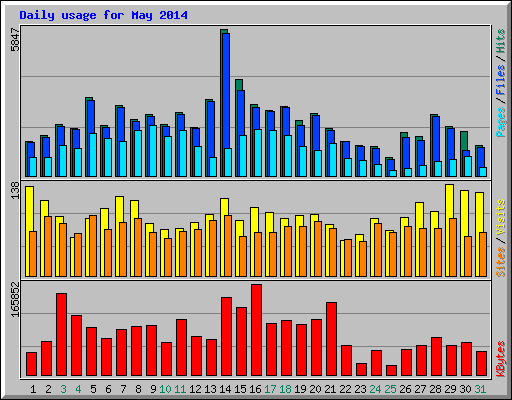
Task: Click the orange sites bar for day 5
Action: pos(93,246)
